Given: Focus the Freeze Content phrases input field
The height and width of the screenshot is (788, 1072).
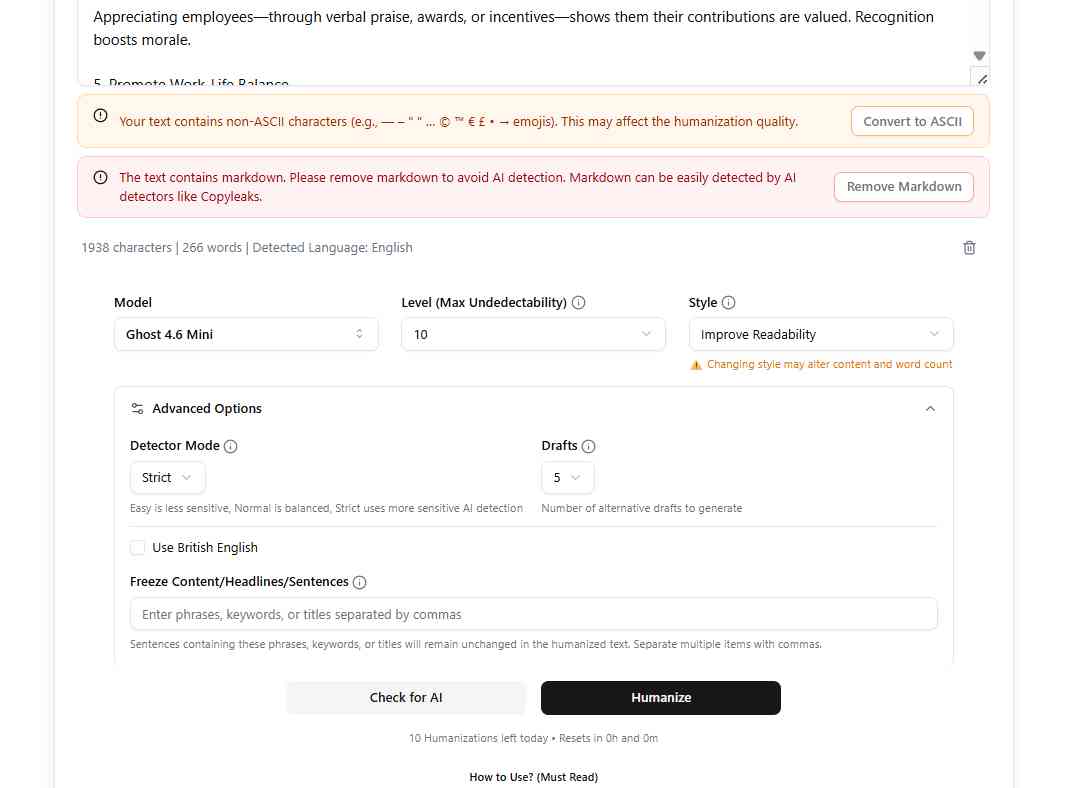Looking at the screenshot, I should [x=533, y=614].
